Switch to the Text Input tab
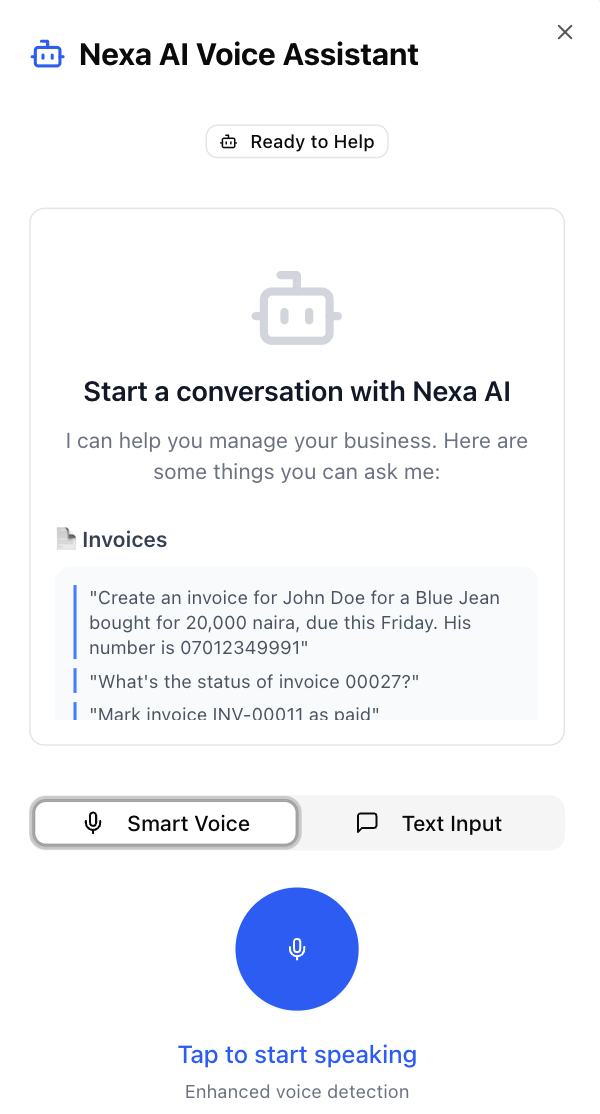This screenshot has width=600, height=1114. pos(430,823)
